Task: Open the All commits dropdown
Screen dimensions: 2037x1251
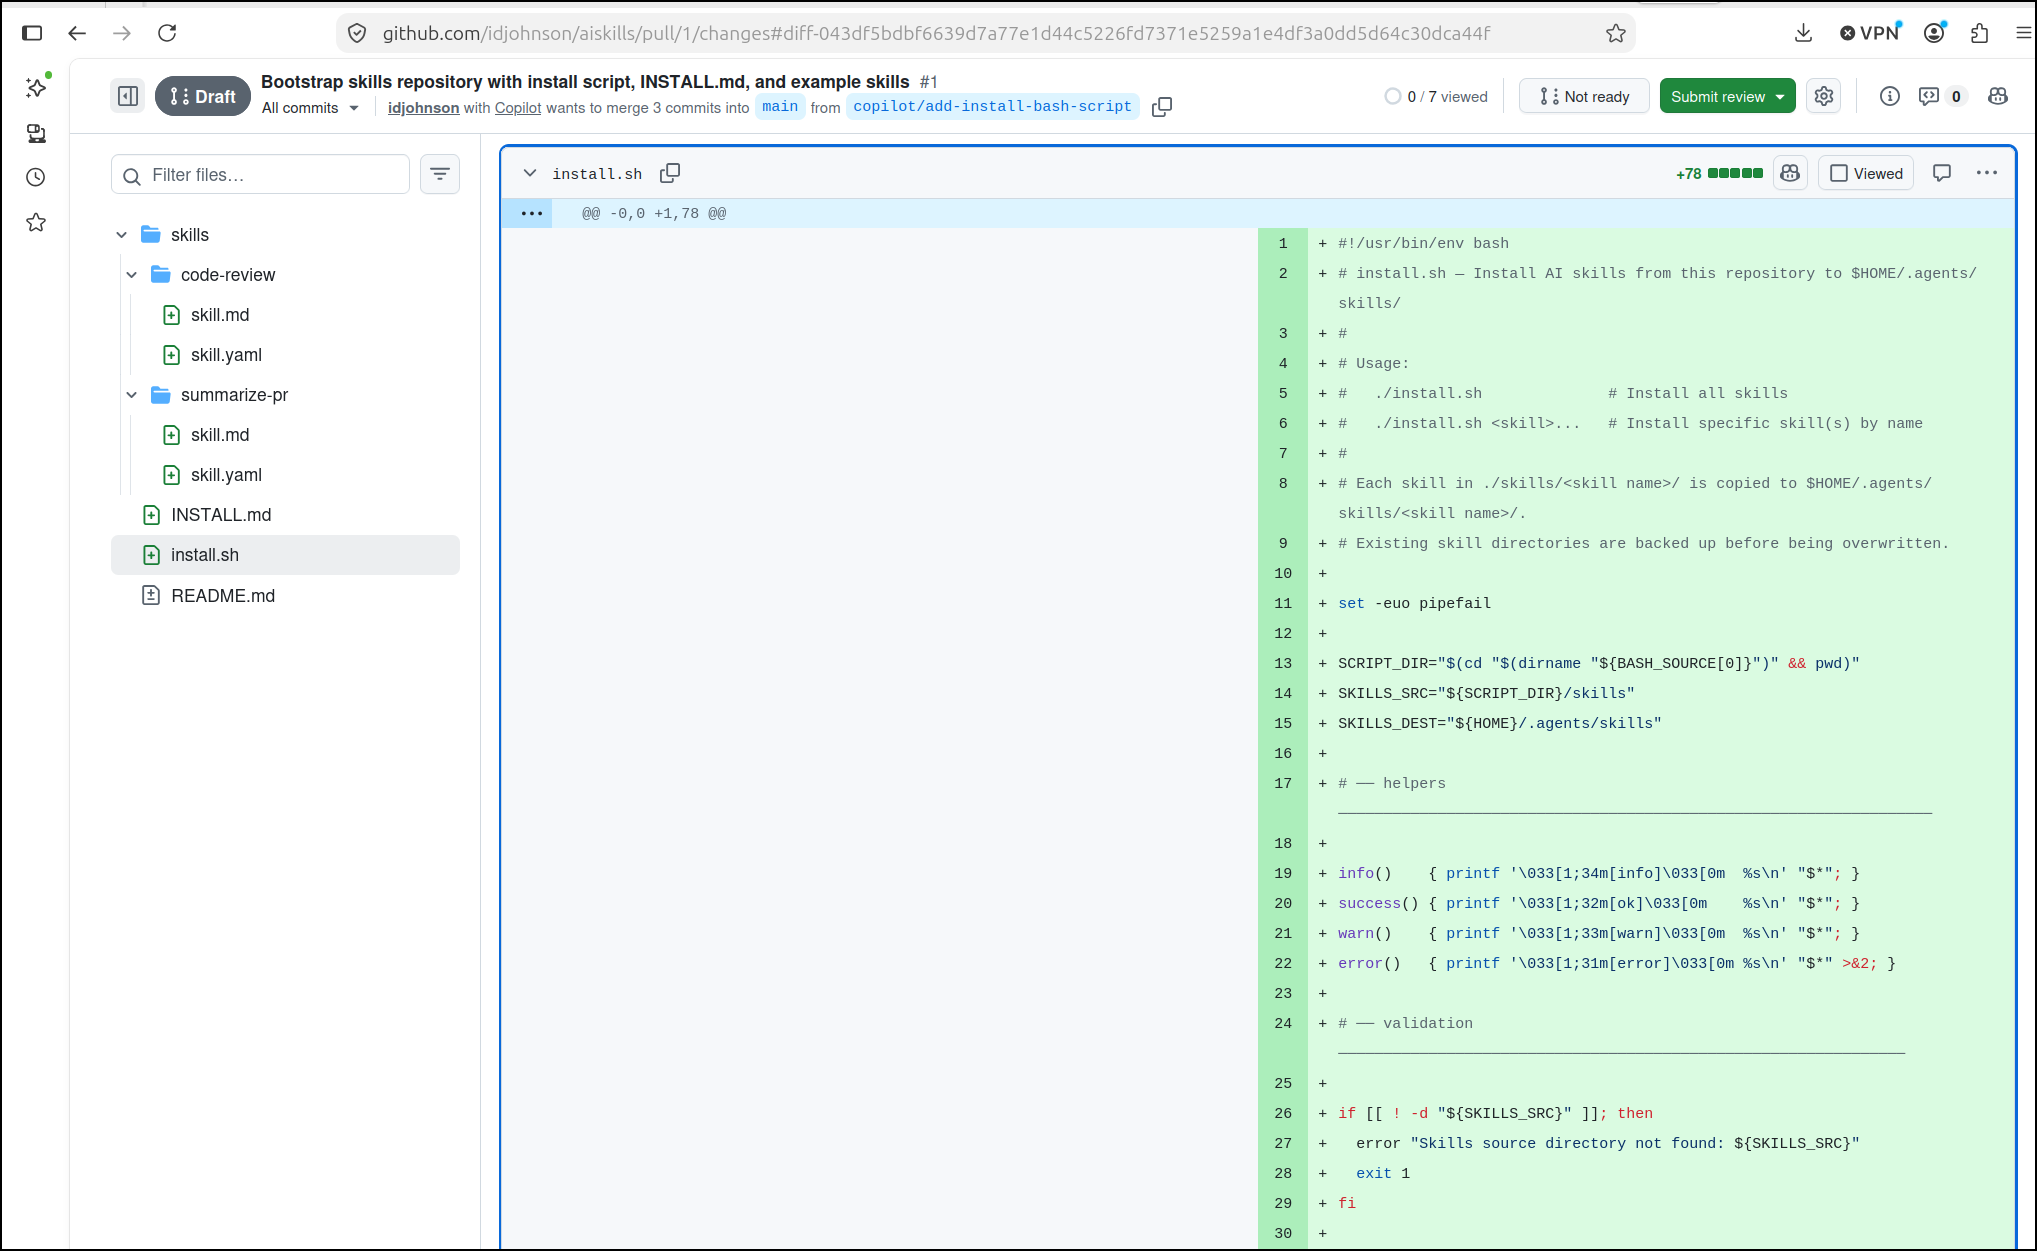Action: point(310,108)
